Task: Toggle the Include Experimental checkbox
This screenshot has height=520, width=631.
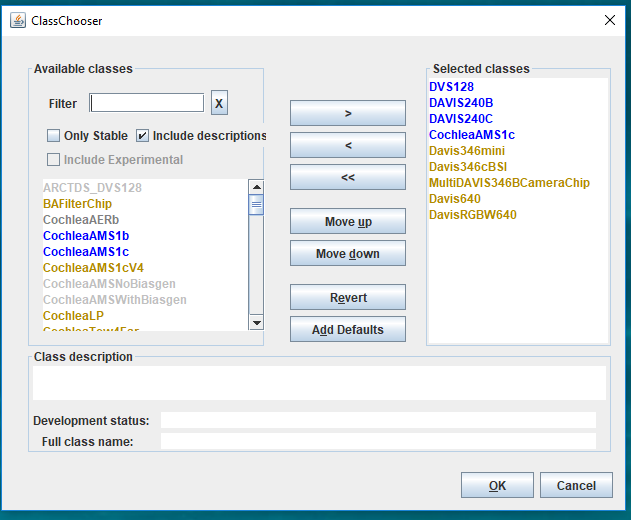Action: [54, 159]
